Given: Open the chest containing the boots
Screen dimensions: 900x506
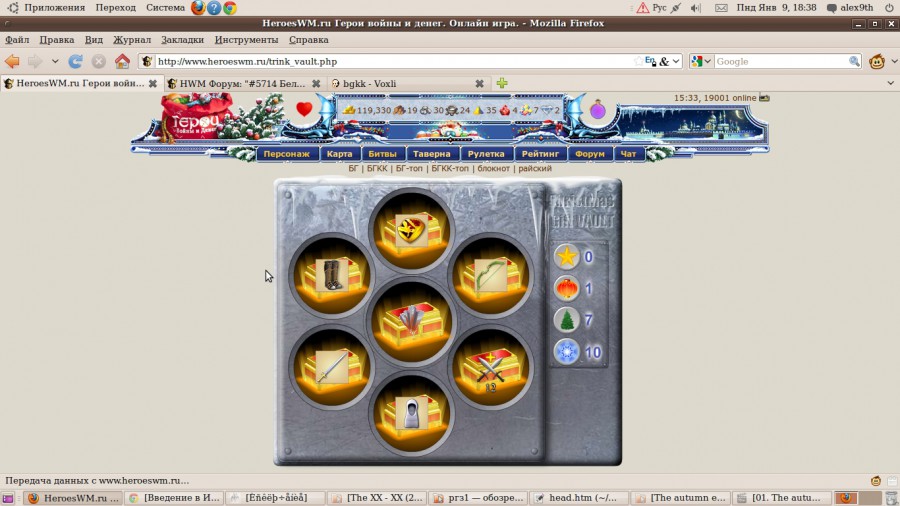Looking at the screenshot, I should click(331, 277).
